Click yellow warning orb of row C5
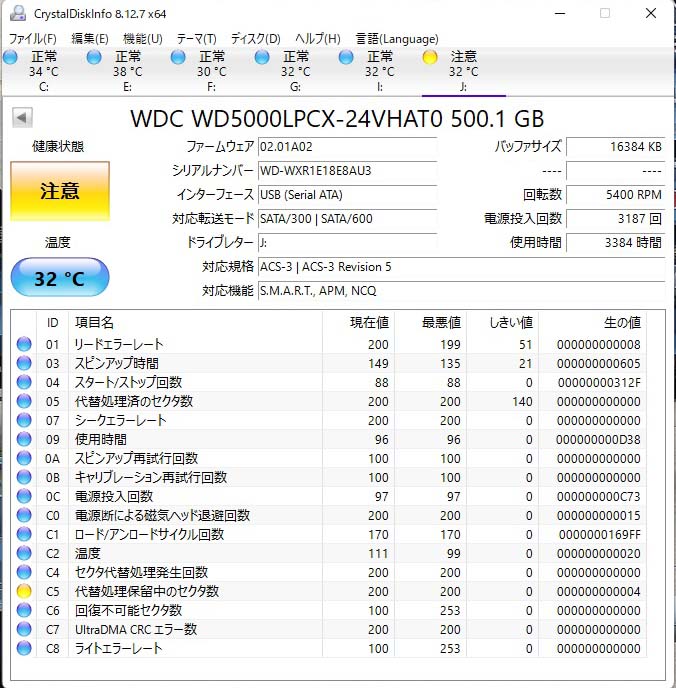The width and height of the screenshot is (676, 688). coord(24,591)
